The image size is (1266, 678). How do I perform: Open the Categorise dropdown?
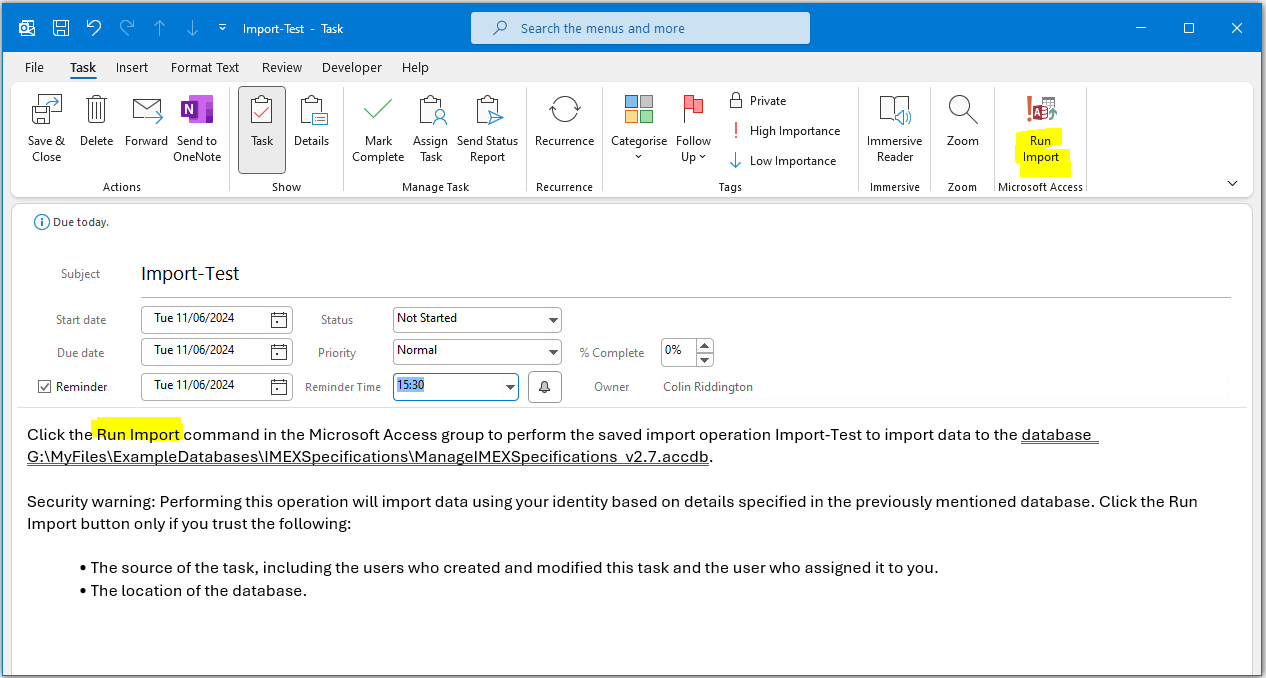pos(639,128)
